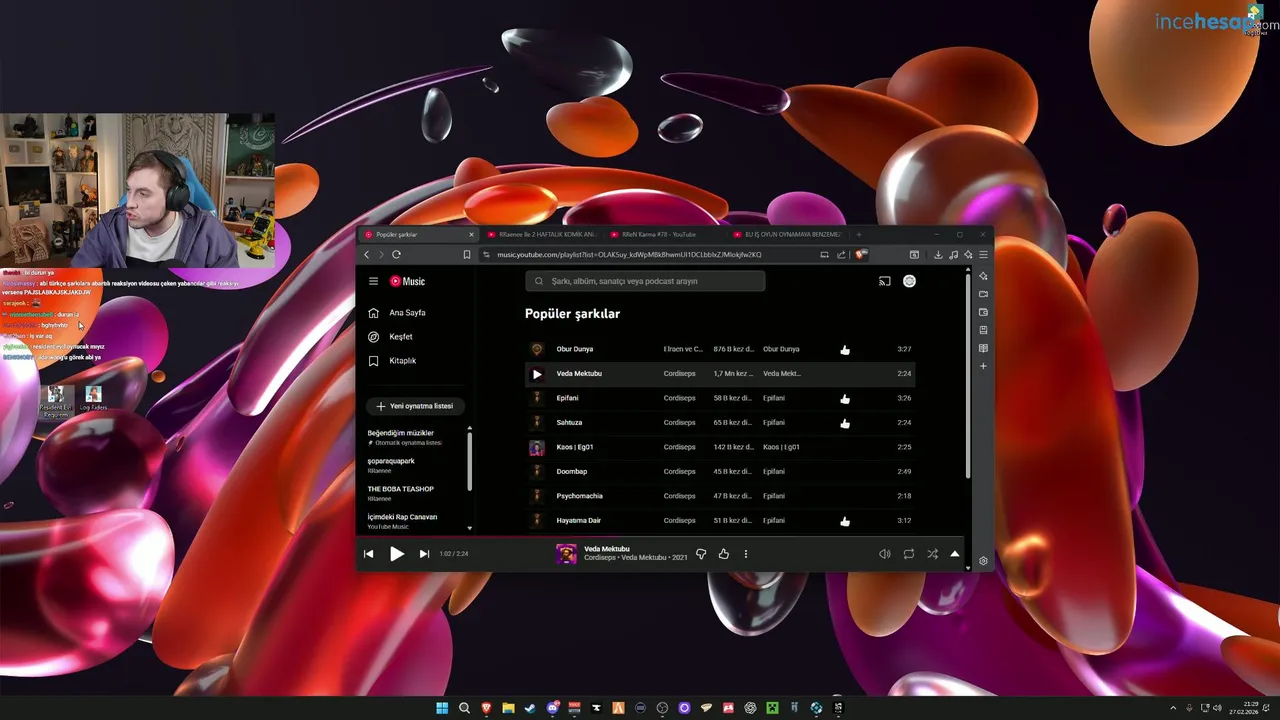
Task: Click the search field in YouTube Music
Action: [x=645, y=282]
